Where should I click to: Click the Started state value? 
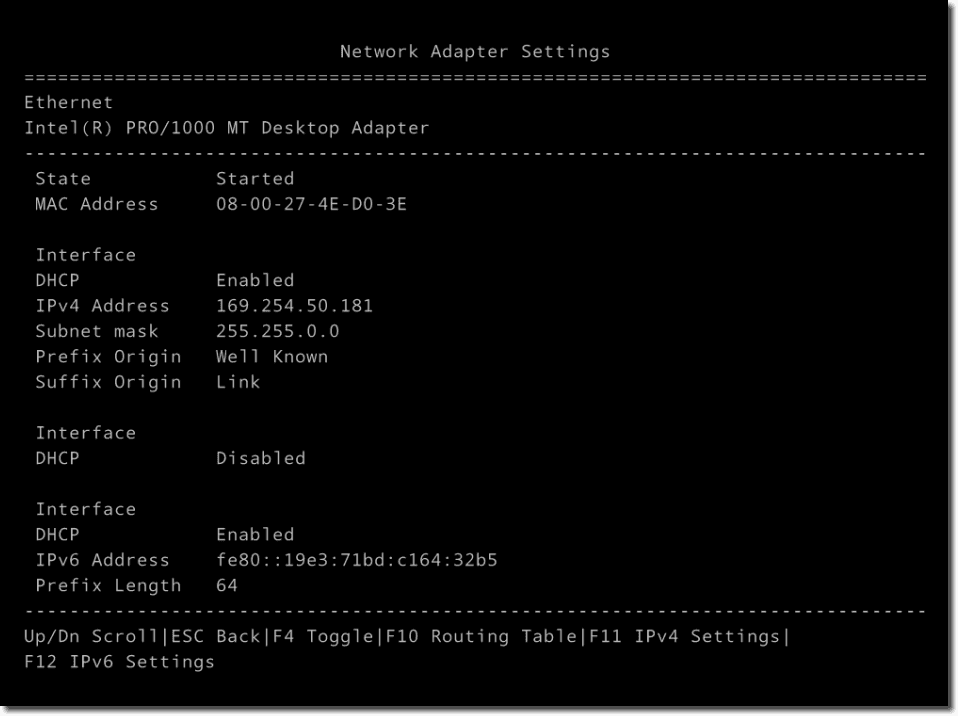pos(255,179)
